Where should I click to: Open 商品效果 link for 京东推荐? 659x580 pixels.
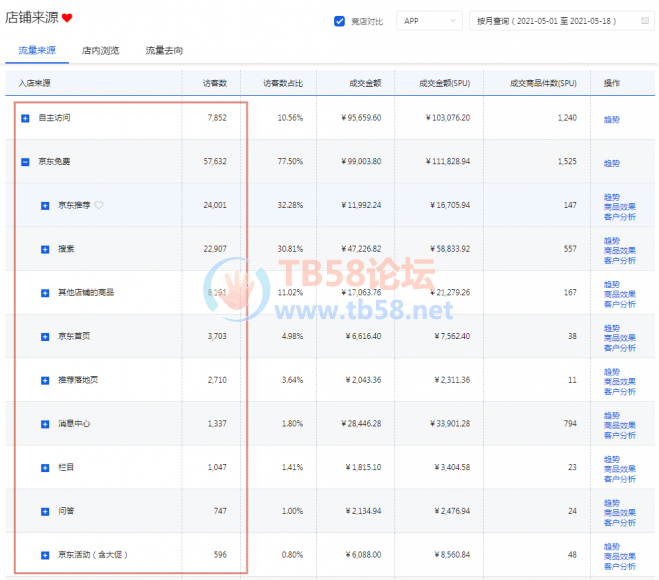click(619, 207)
